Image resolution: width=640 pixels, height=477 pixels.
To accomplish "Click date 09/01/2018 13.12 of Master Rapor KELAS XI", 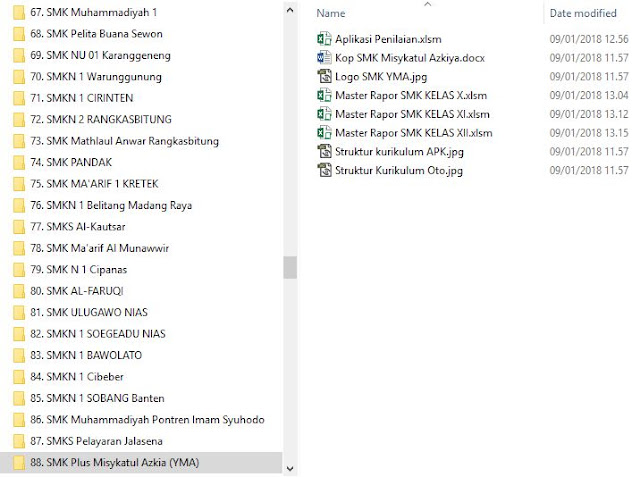I will click(x=589, y=114).
